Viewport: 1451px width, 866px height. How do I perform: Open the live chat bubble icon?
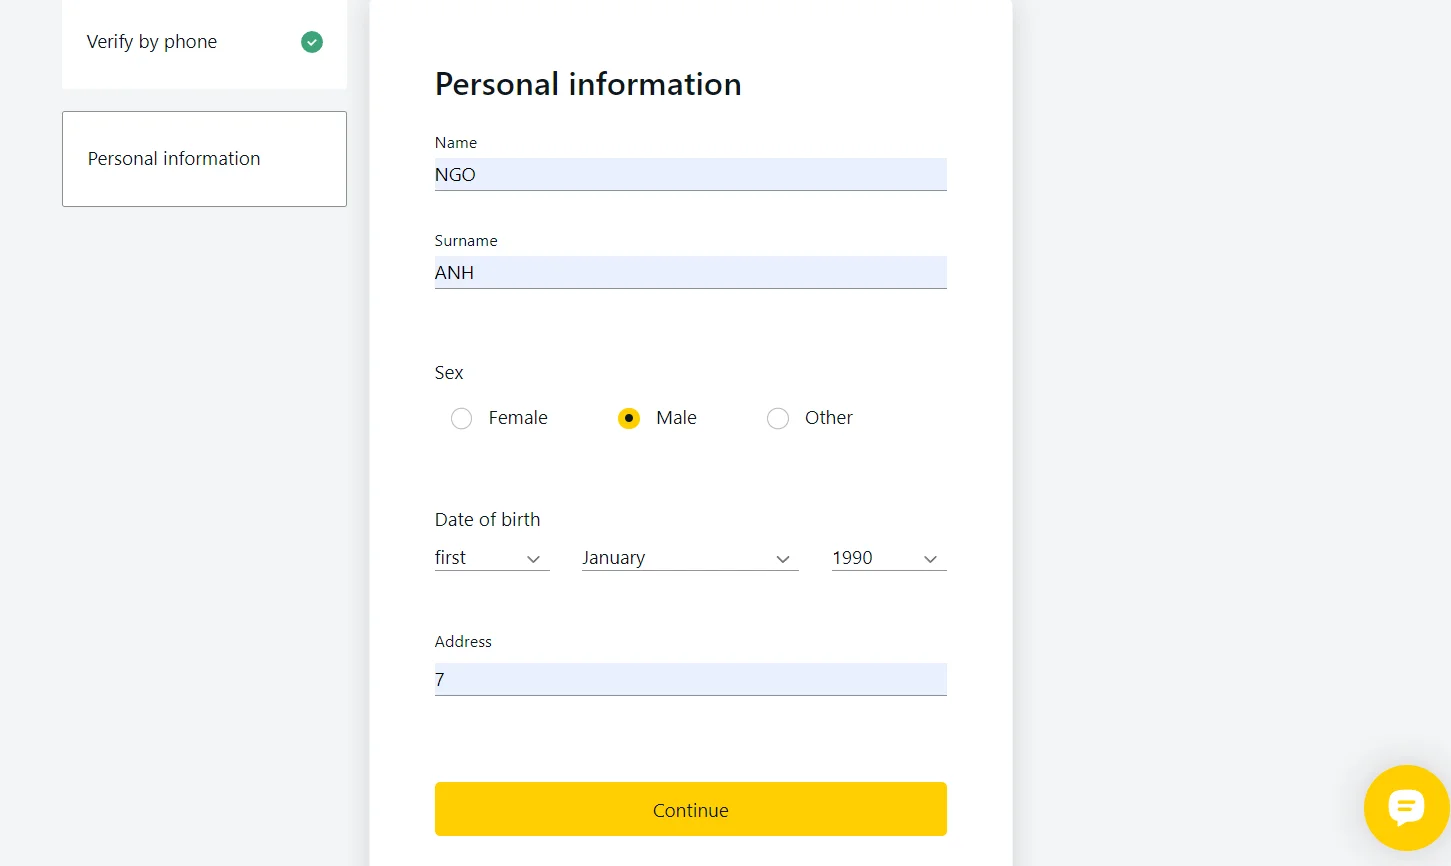(x=1406, y=807)
